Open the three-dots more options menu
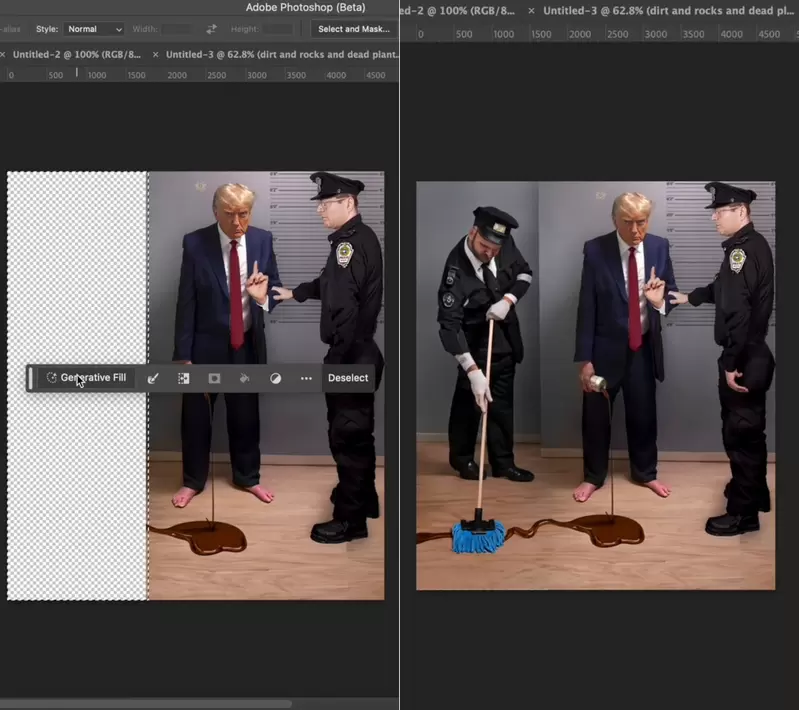 click(306, 379)
